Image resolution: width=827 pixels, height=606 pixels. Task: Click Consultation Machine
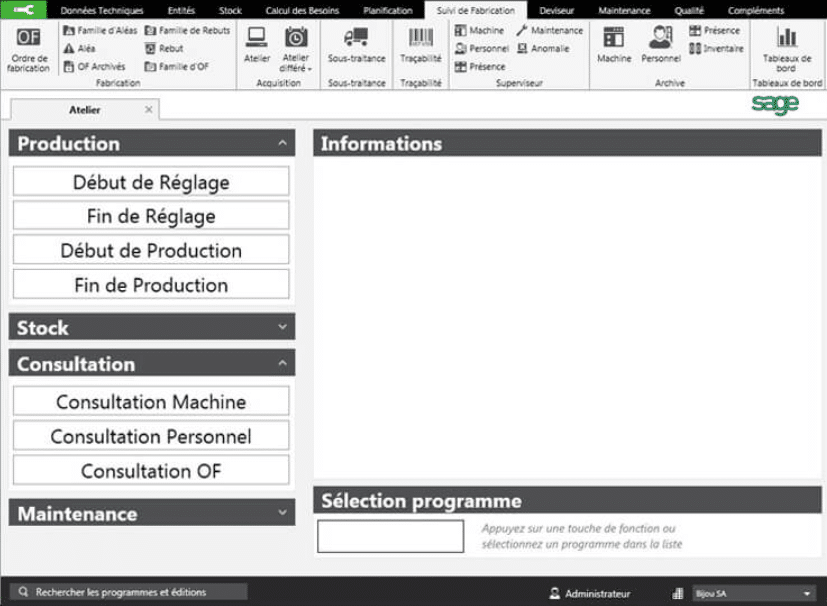tap(150, 401)
